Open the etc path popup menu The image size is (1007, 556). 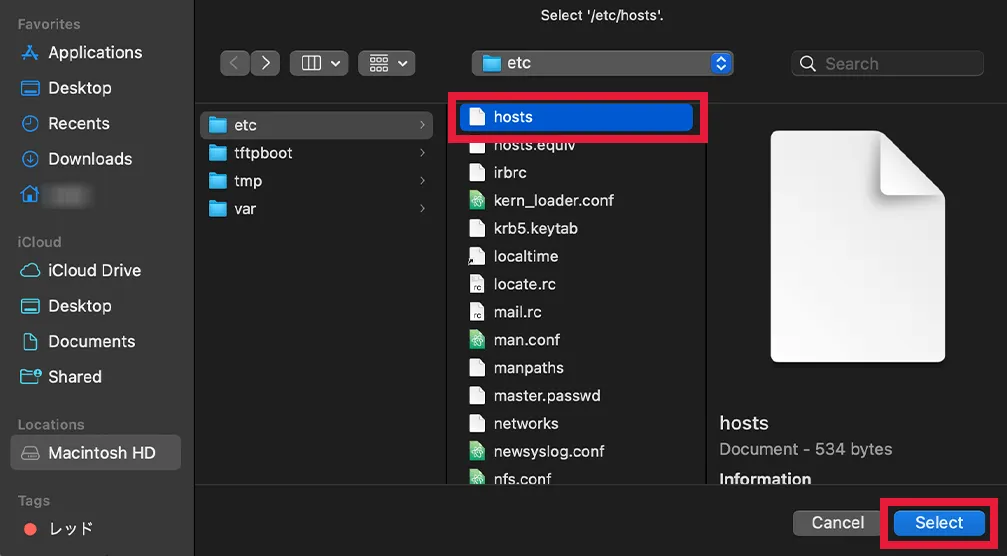(602, 63)
